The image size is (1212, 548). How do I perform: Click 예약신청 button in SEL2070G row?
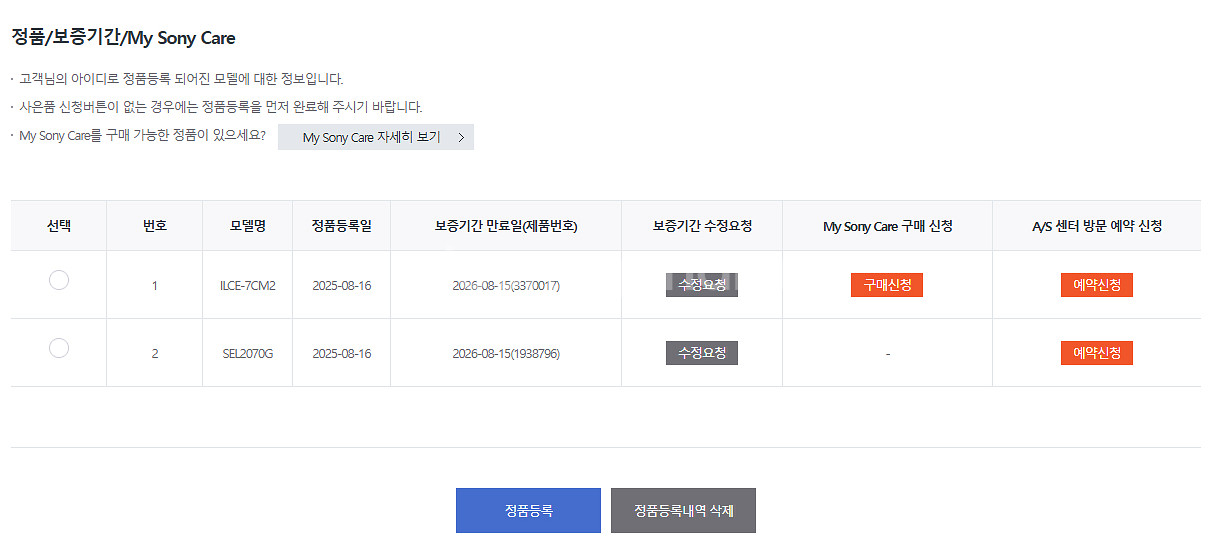pos(1097,353)
